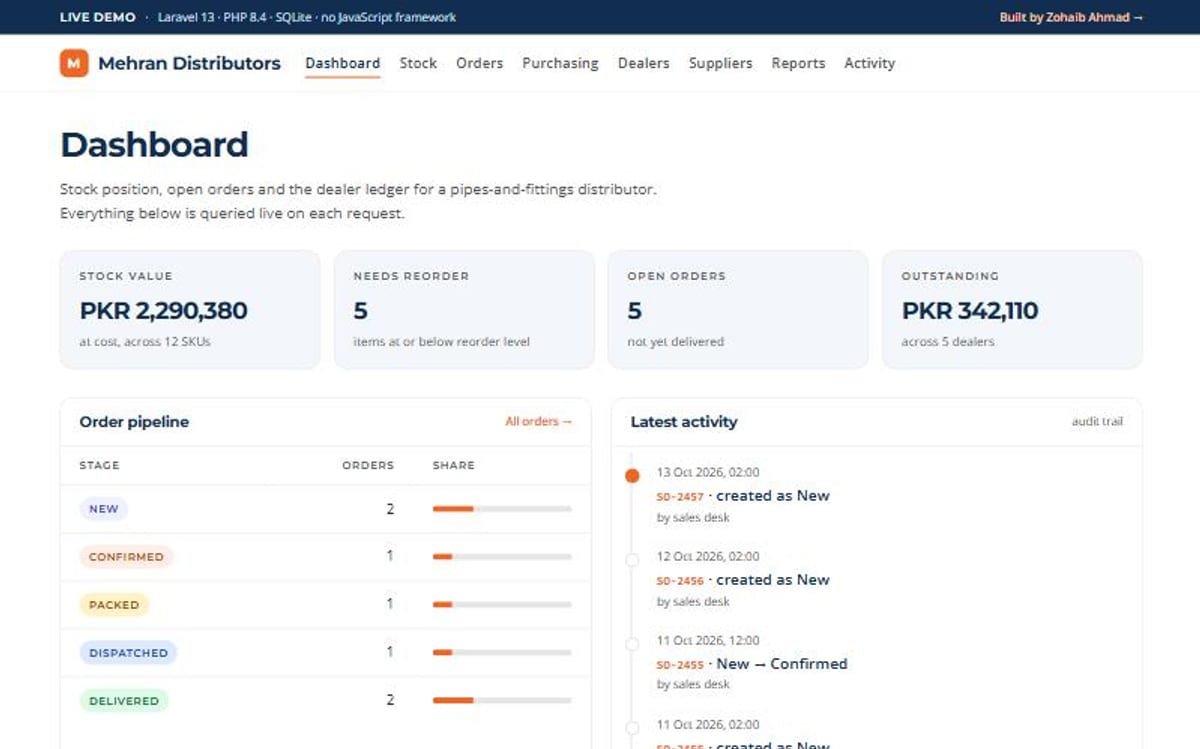Click the SHARE column header
1200x749 pixels.
pos(453,465)
